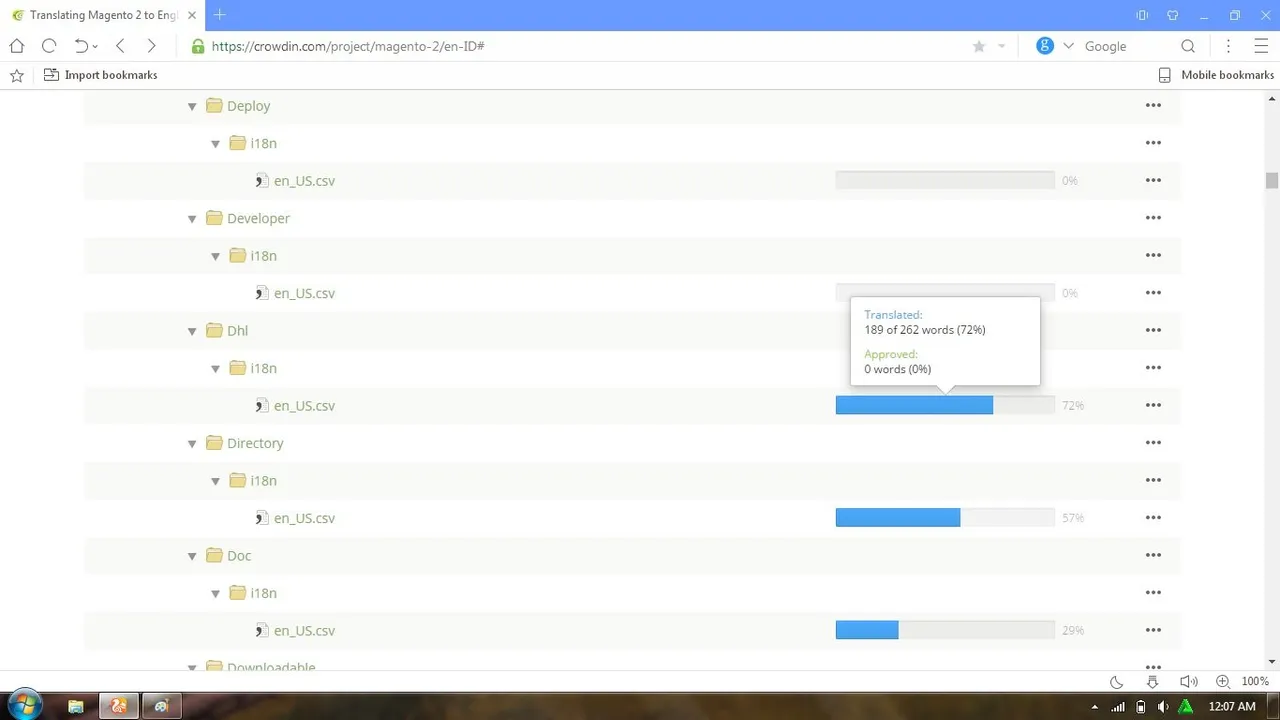
Task: Open a new tab with plus button
Action: pyautogui.click(x=220, y=14)
